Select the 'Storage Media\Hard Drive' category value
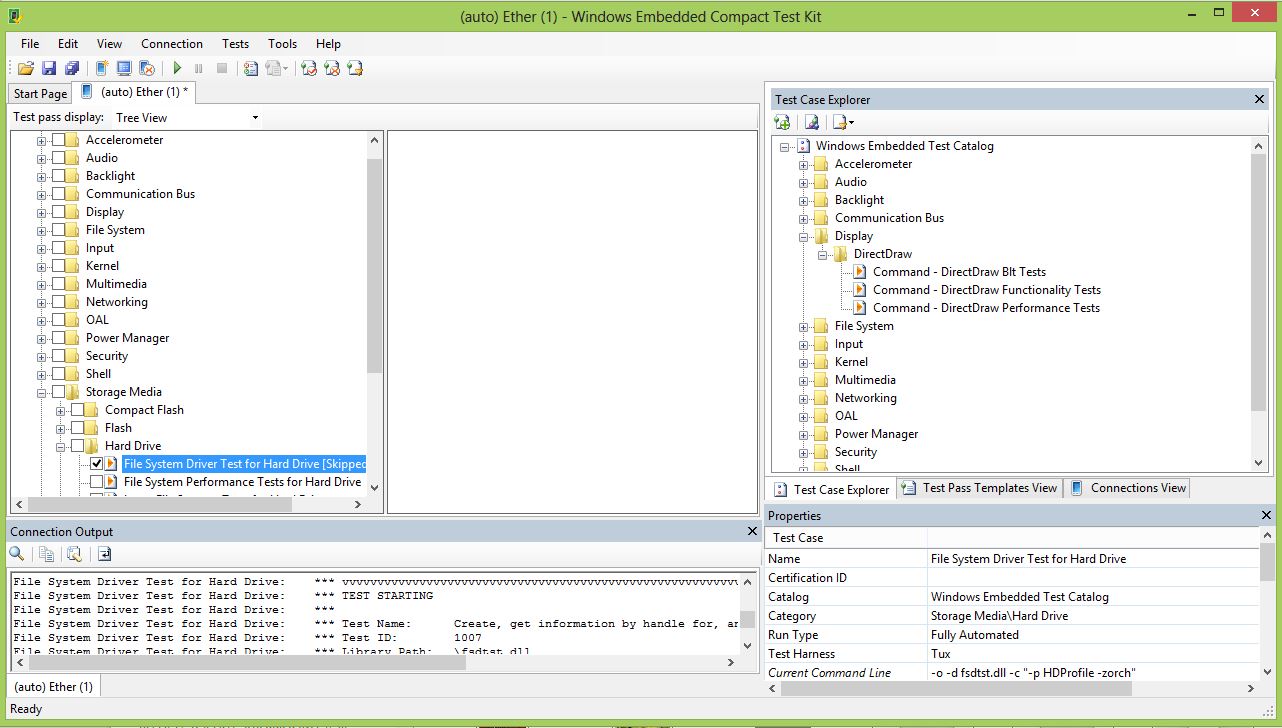The height and width of the screenshot is (728, 1282). [x=1093, y=616]
